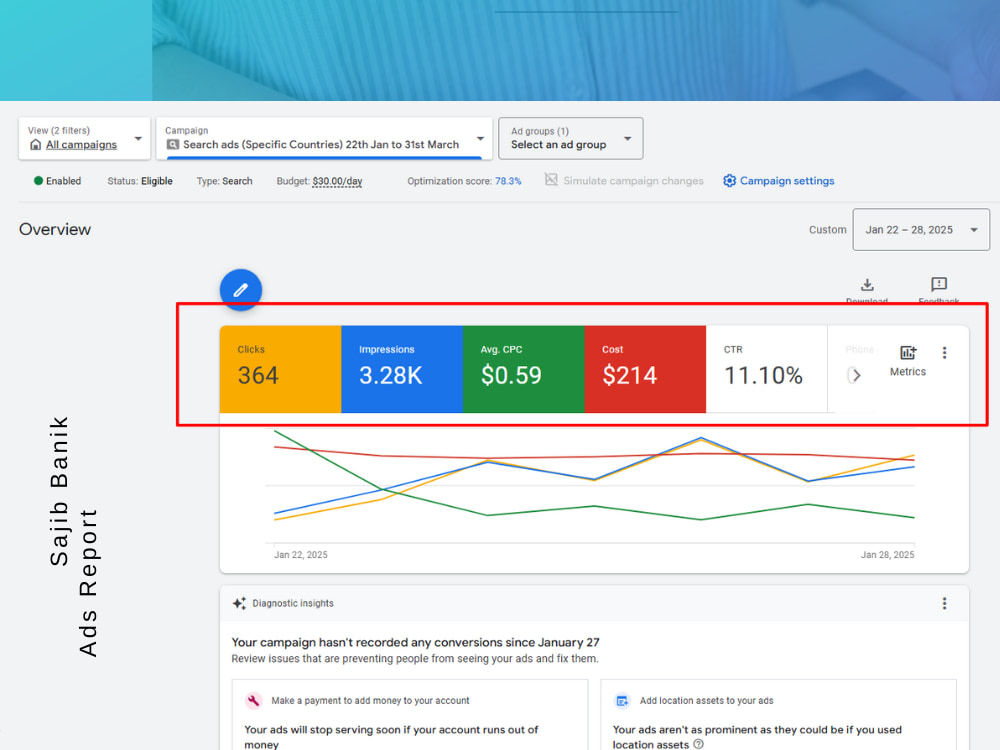Click the Jan 22, 2025 axis label
This screenshot has width=1000, height=750.
click(x=300, y=555)
